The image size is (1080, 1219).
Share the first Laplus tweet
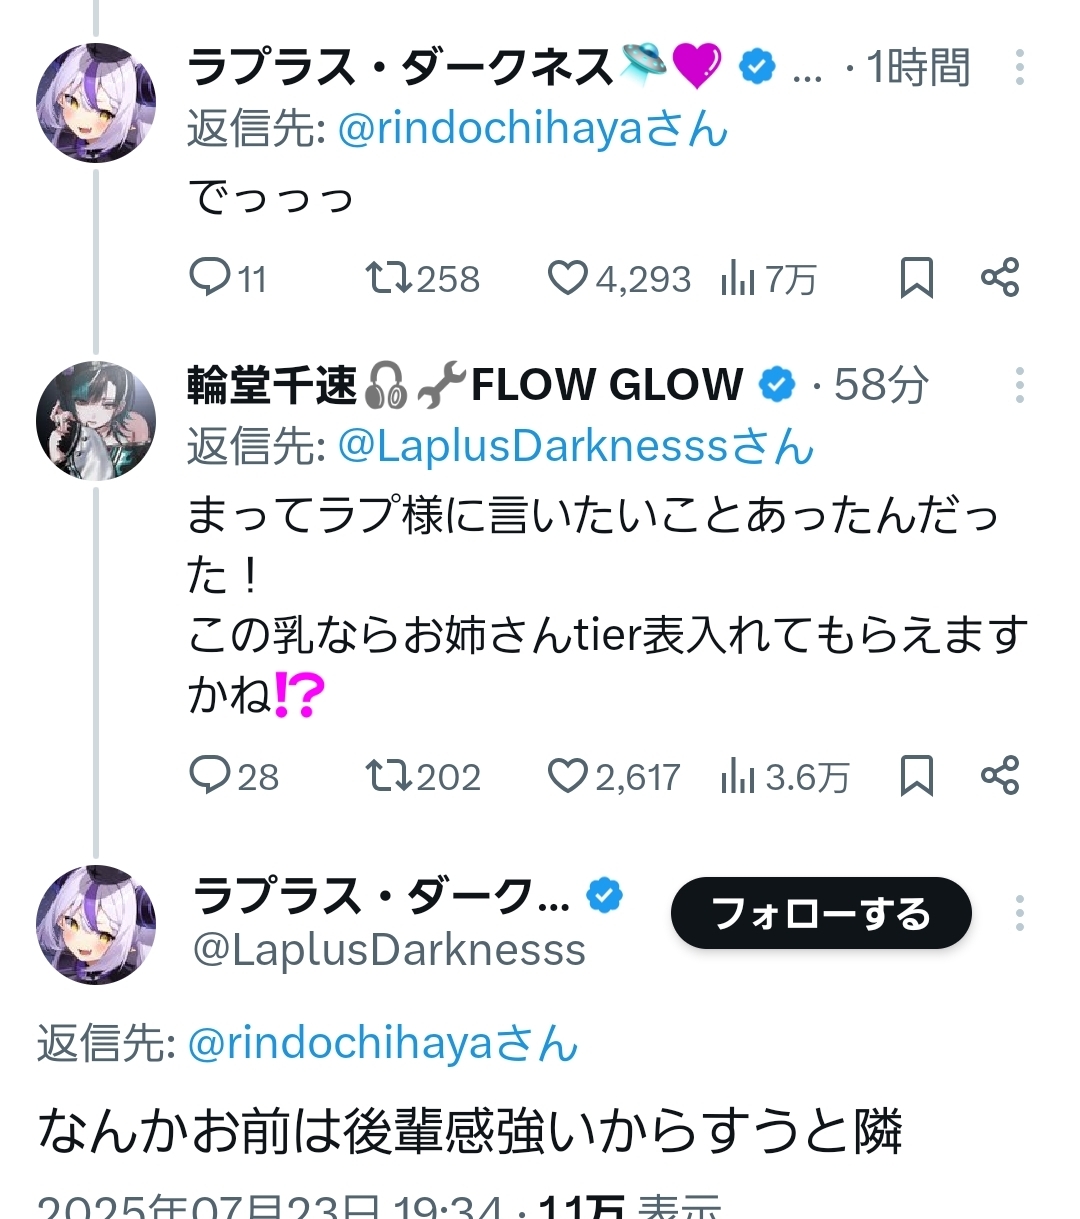click(999, 277)
